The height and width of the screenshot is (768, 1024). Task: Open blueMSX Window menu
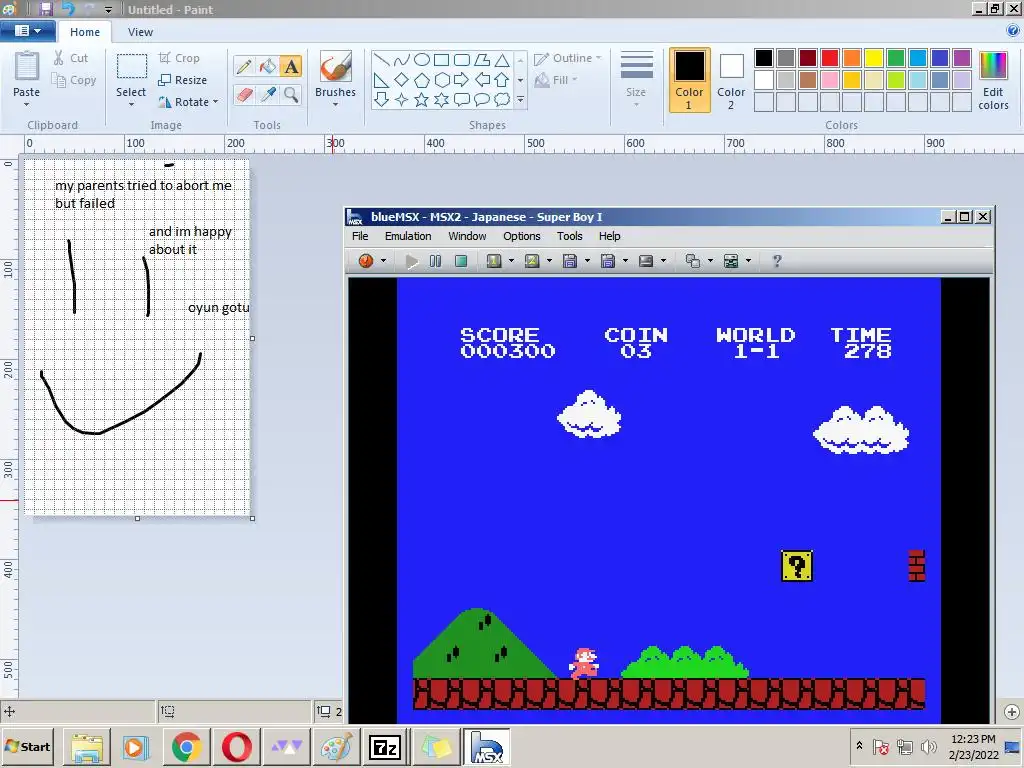(x=467, y=236)
